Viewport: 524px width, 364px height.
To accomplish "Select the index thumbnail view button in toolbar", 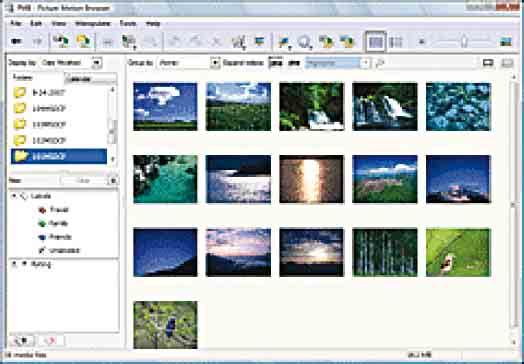I will coord(376,42).
